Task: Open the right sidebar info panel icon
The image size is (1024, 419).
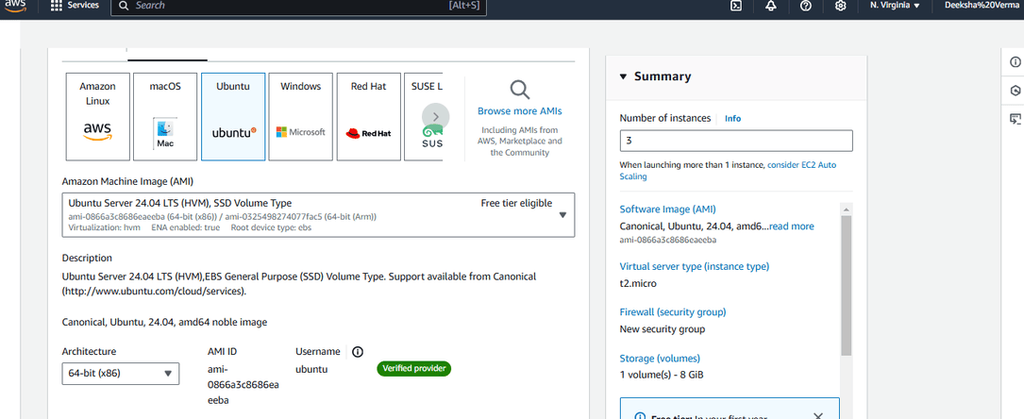Action: [1015, 62]
